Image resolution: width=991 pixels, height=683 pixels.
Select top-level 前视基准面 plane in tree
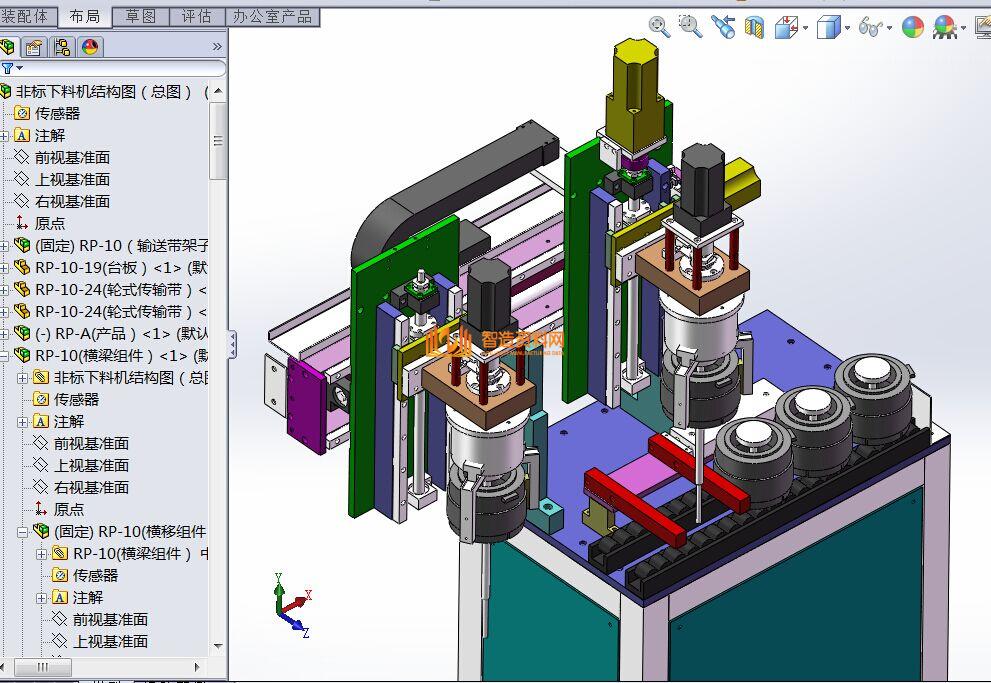tap(72, 157)
